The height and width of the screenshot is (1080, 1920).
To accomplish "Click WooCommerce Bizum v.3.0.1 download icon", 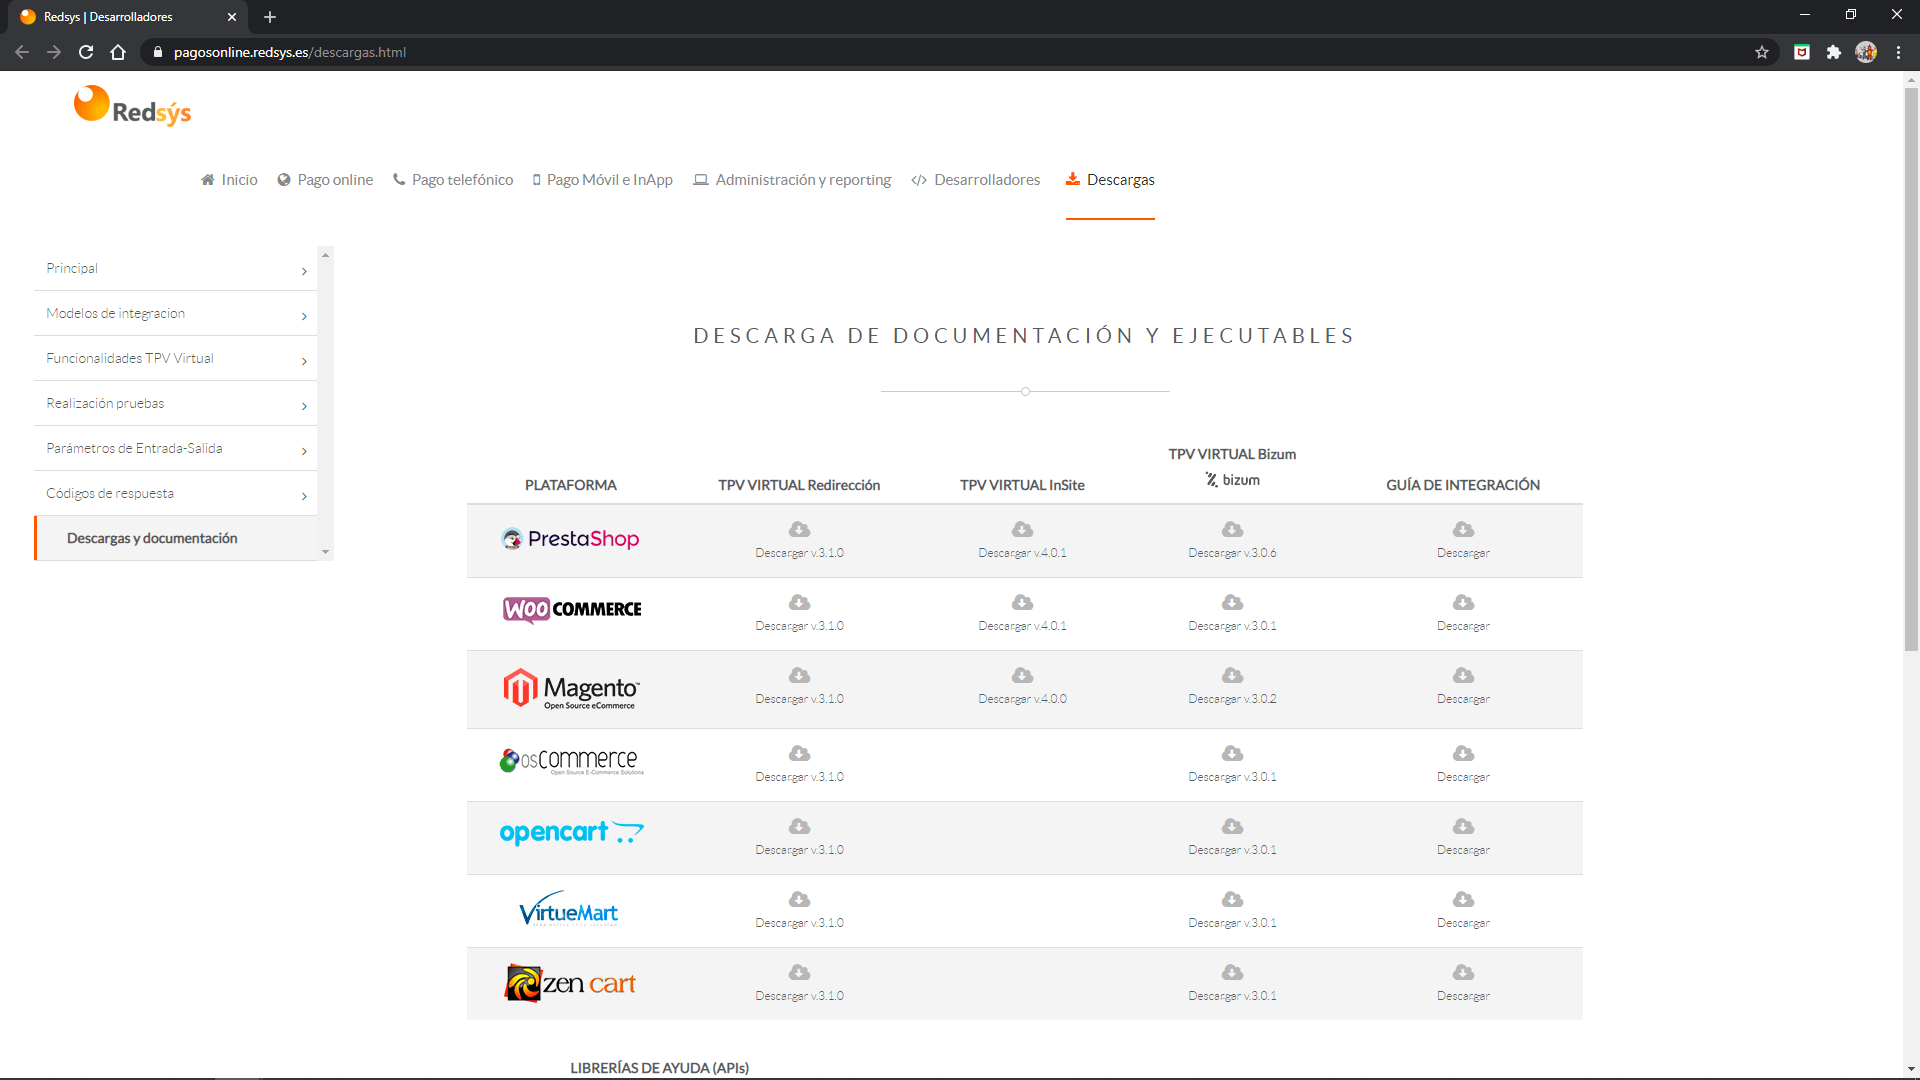I will click(1232, 602).
